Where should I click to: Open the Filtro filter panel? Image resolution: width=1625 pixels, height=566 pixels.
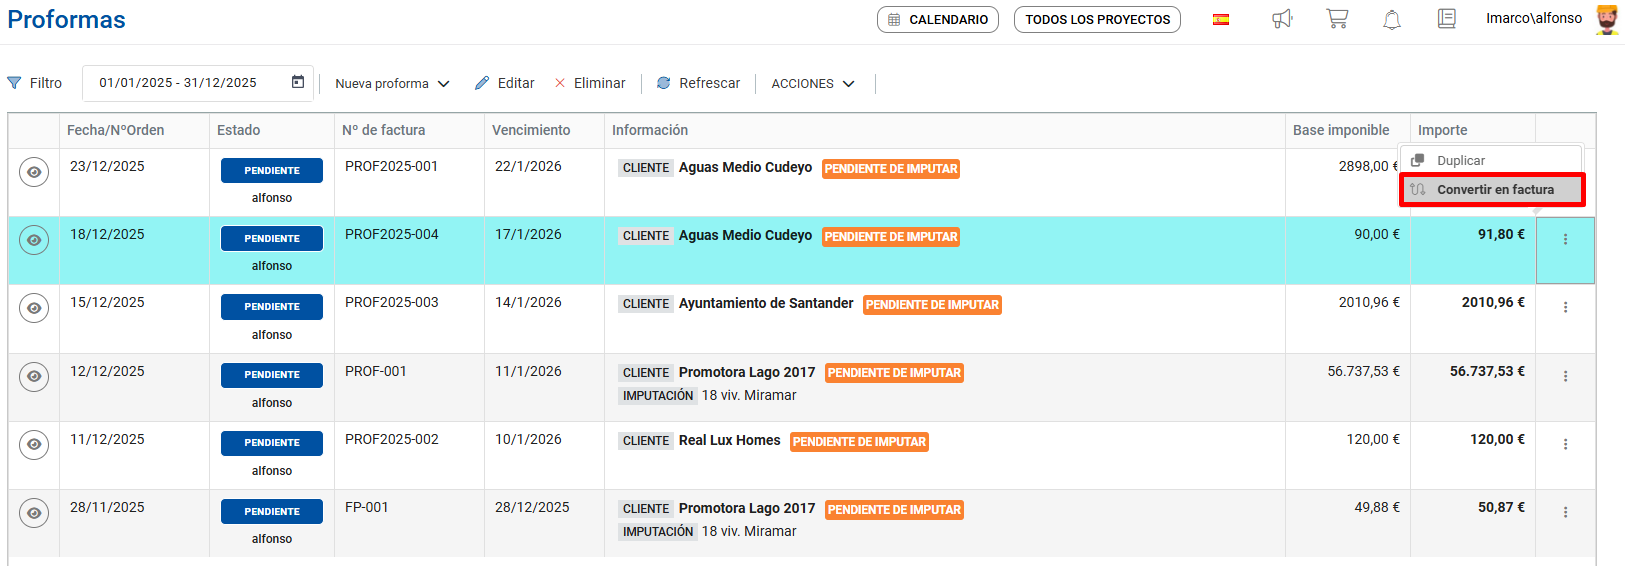35,83
